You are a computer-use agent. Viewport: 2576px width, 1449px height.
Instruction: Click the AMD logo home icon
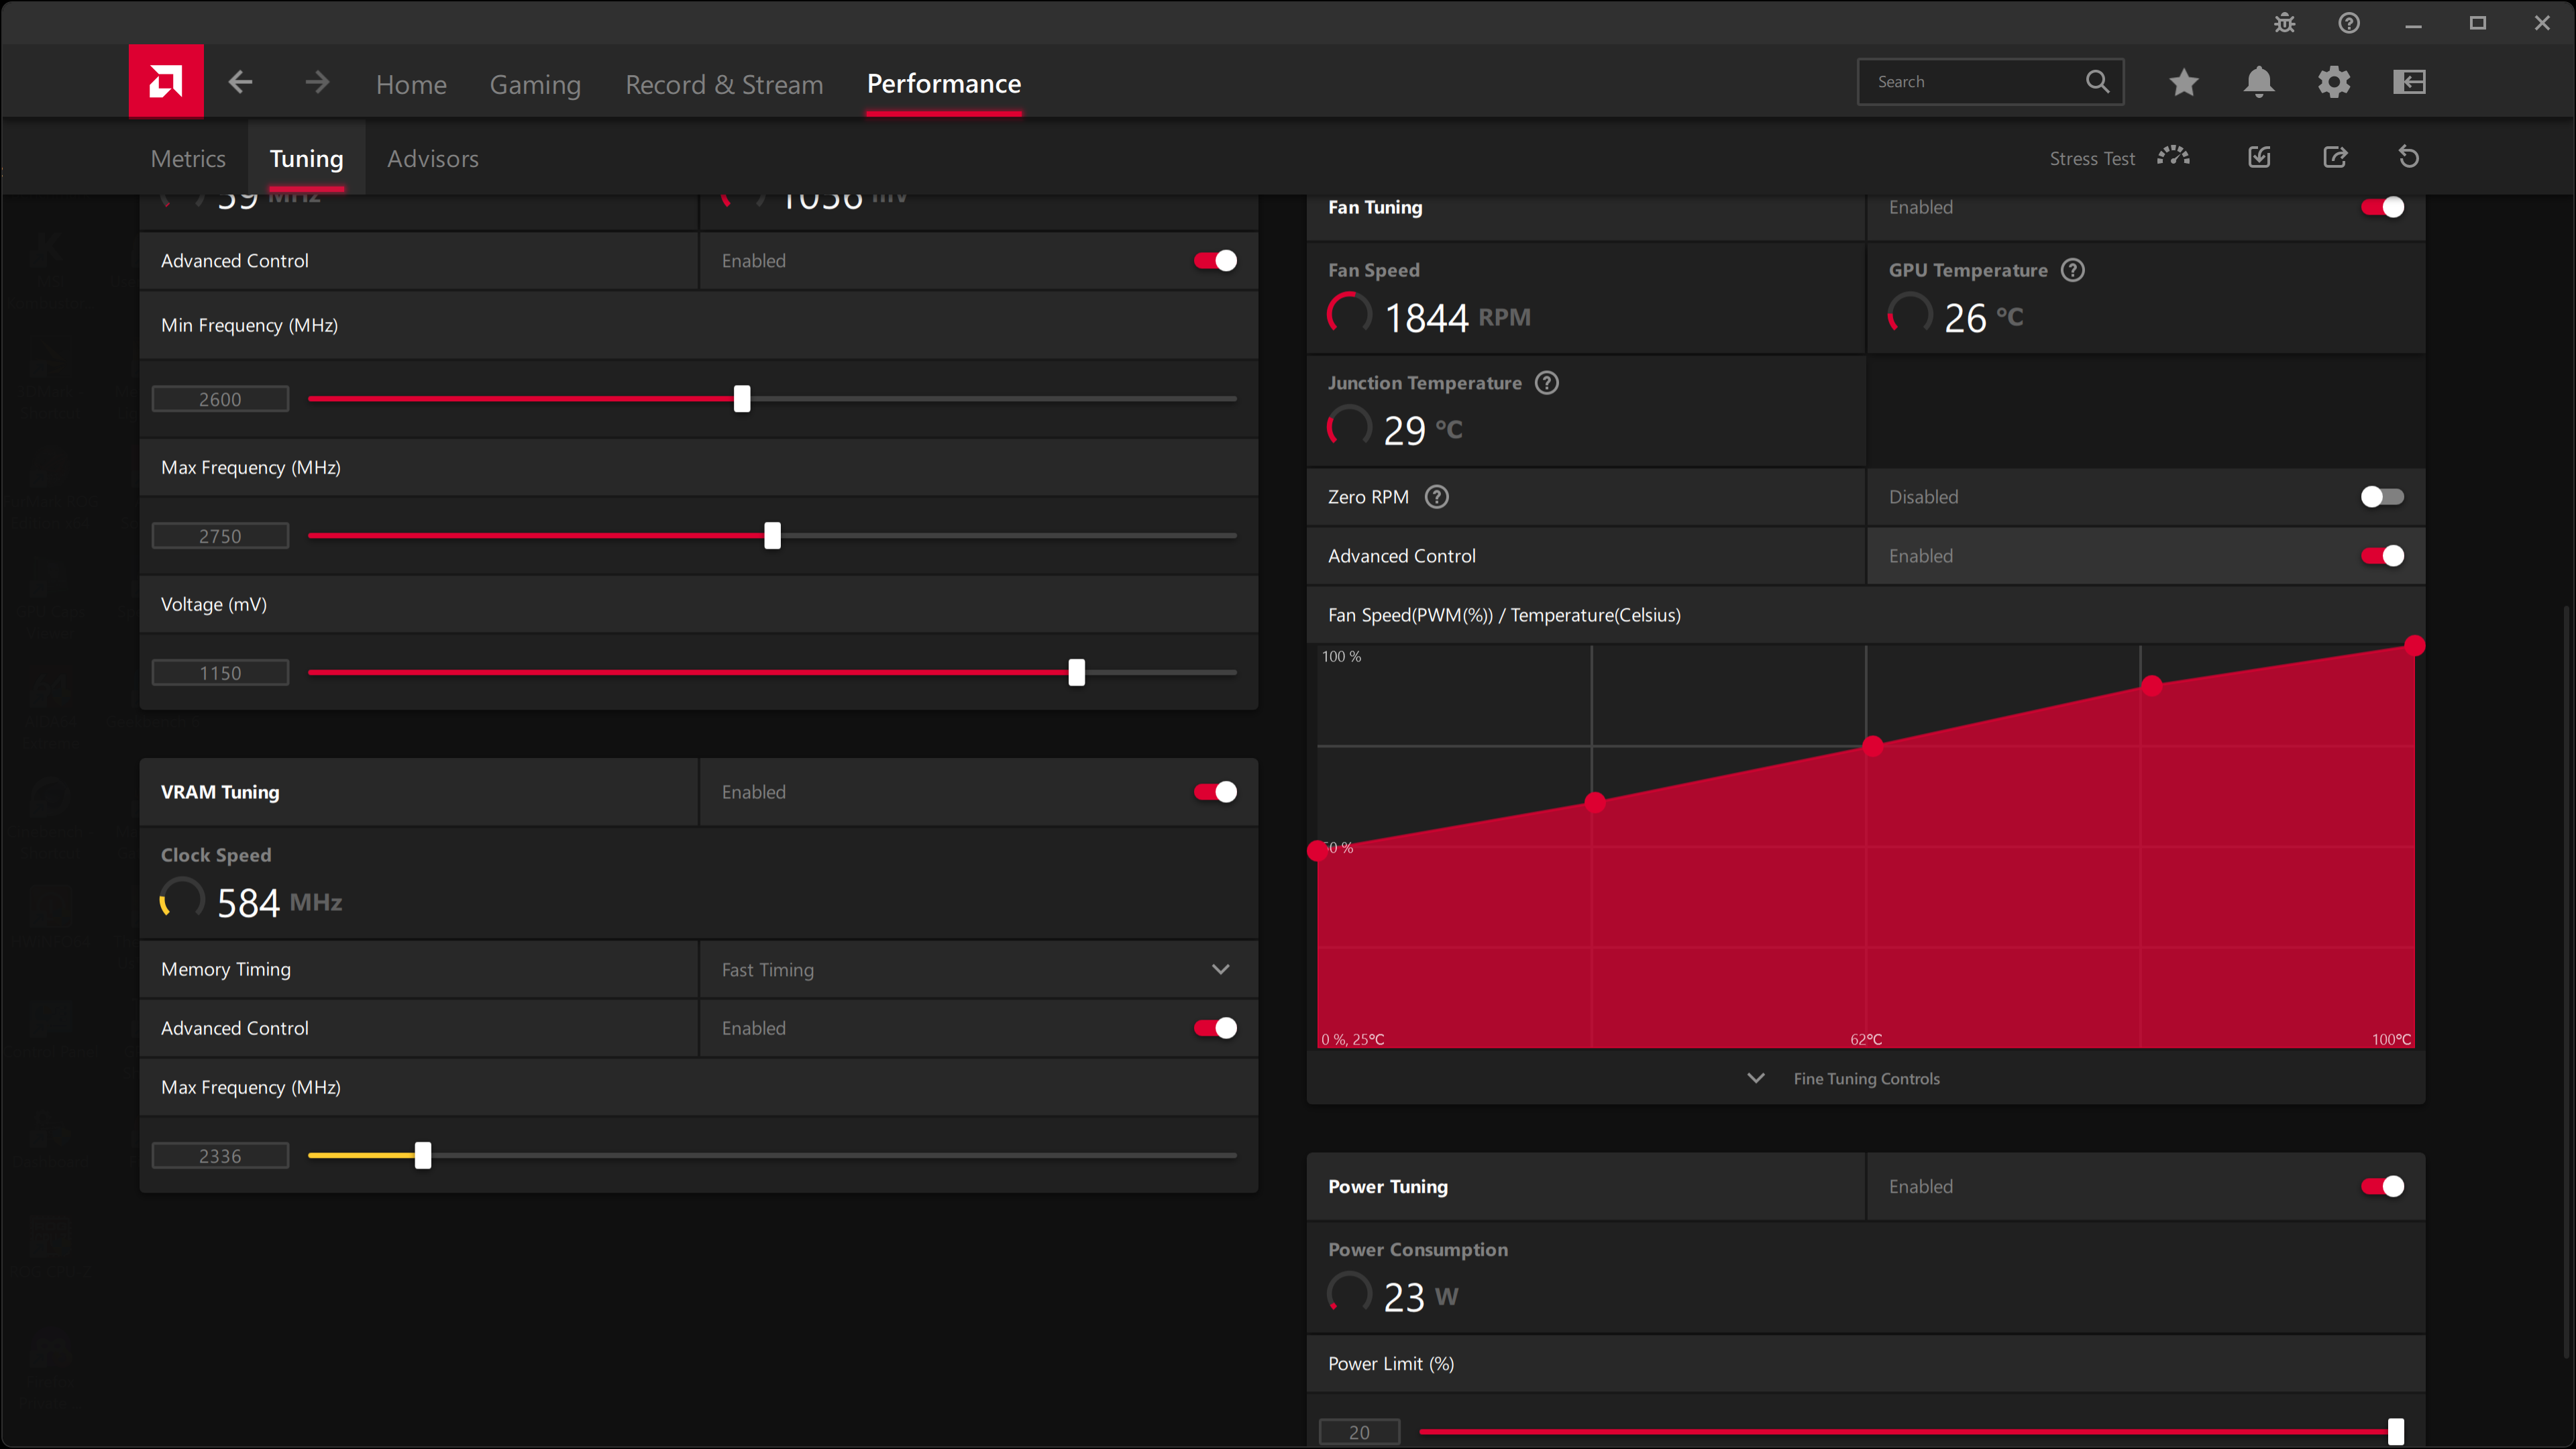166,81
